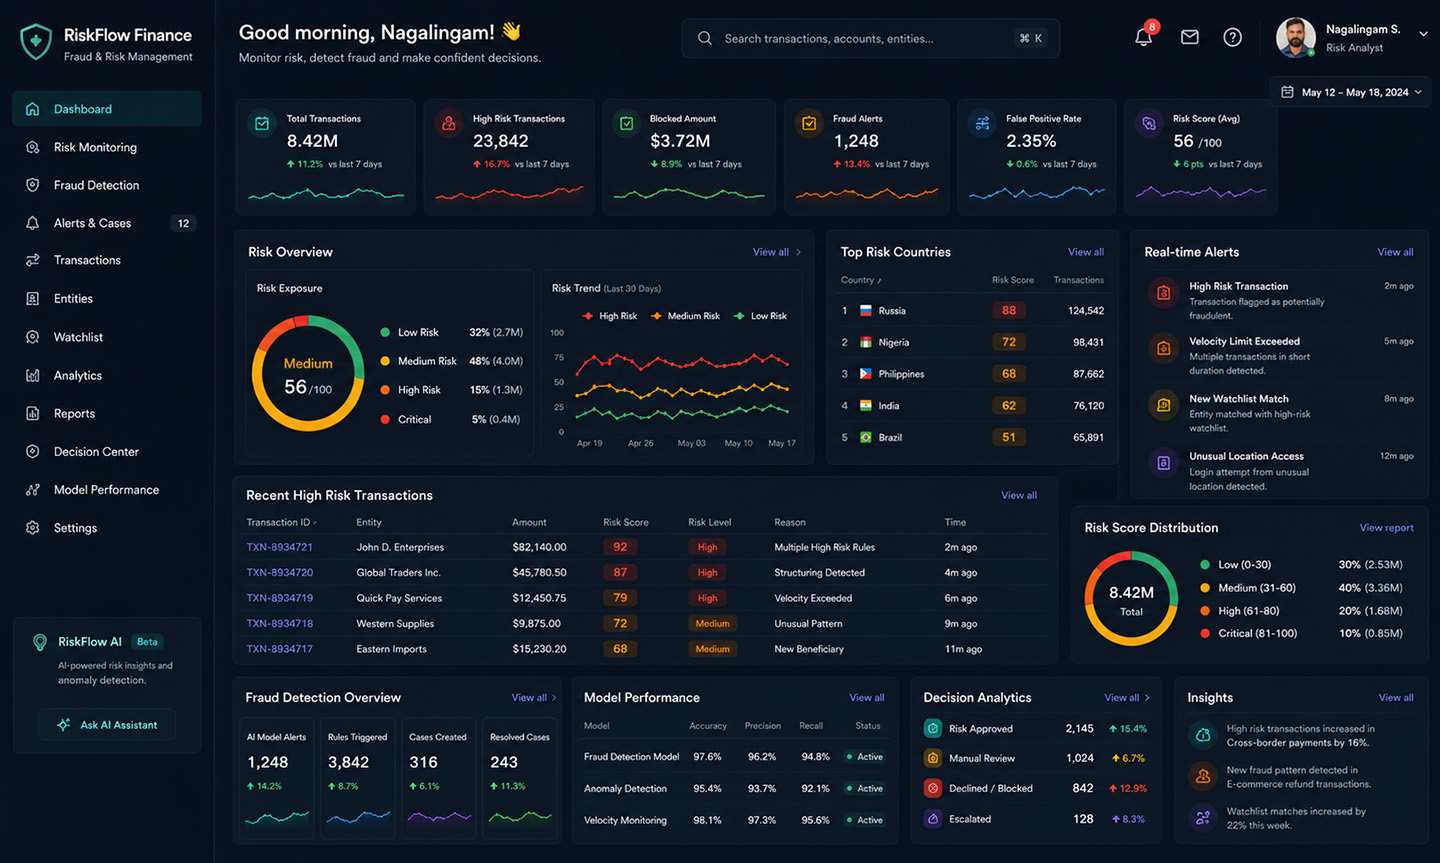Go to Model Performance in the sidebar
Viewport: 1440px width, 863px height.
click(107, 490)
